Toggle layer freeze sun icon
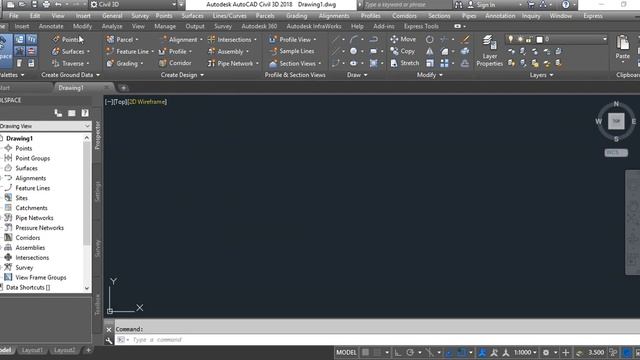 point(520,40)
